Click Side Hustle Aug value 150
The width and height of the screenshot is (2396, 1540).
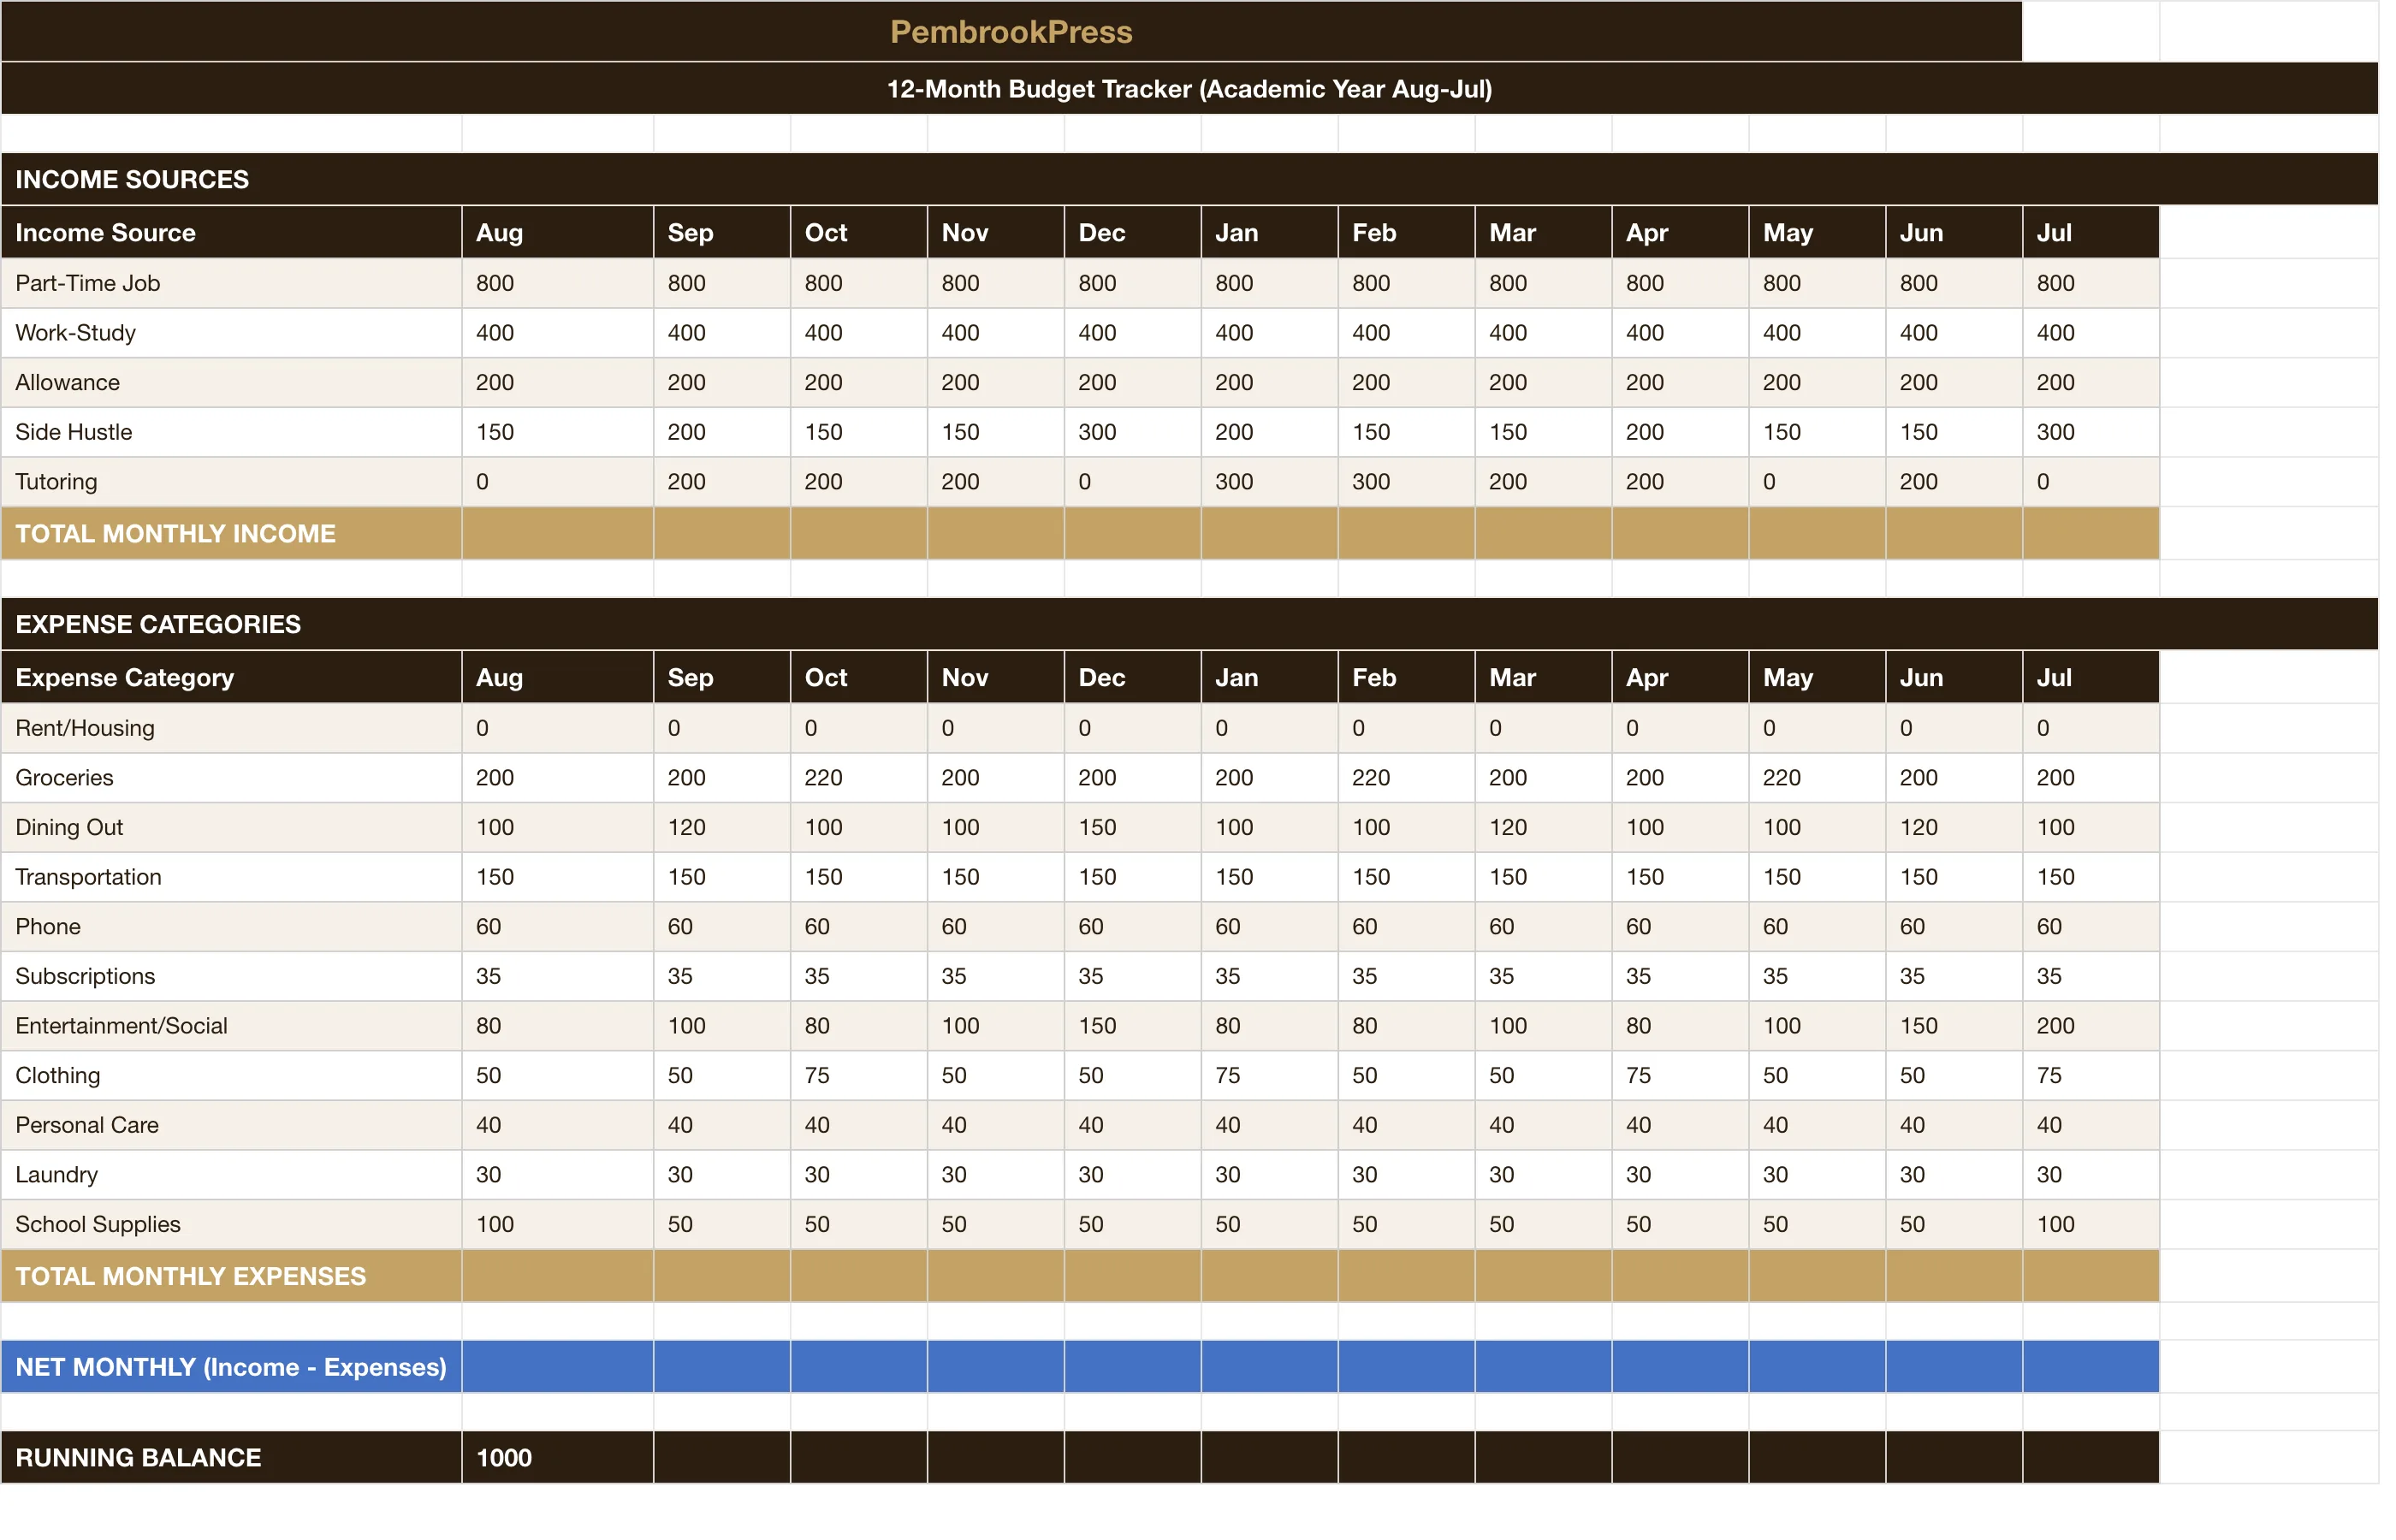coord(557,432)
